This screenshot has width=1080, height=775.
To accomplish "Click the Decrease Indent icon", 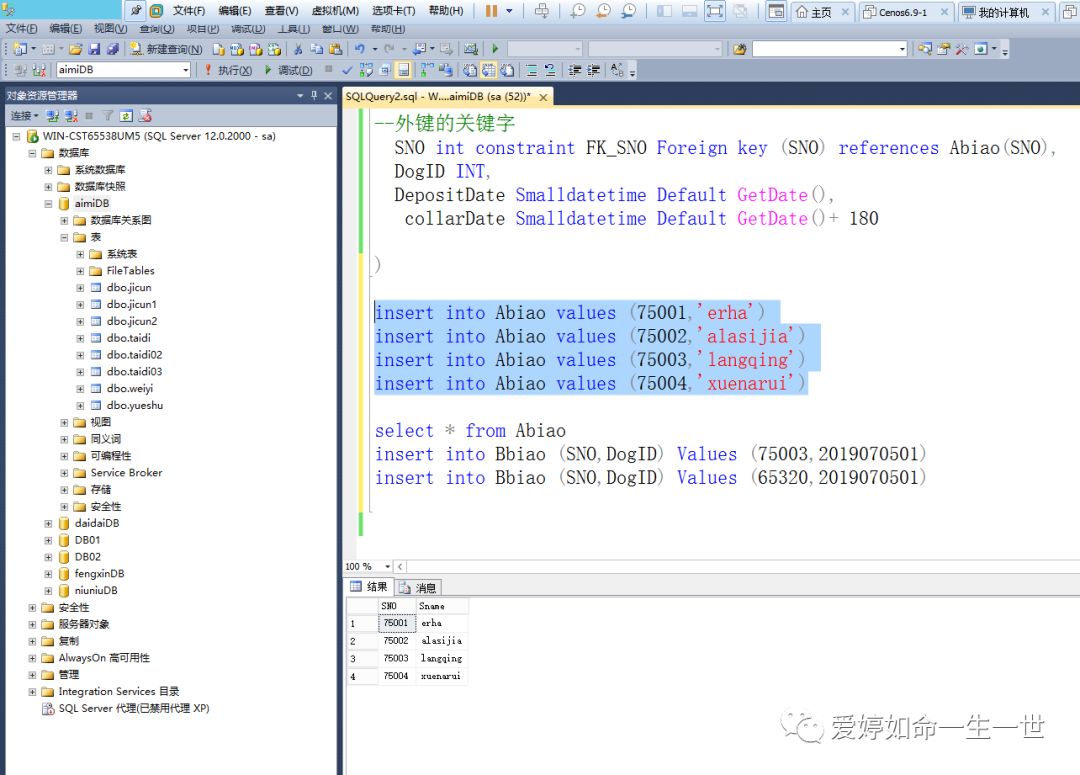I will [575, 70].
